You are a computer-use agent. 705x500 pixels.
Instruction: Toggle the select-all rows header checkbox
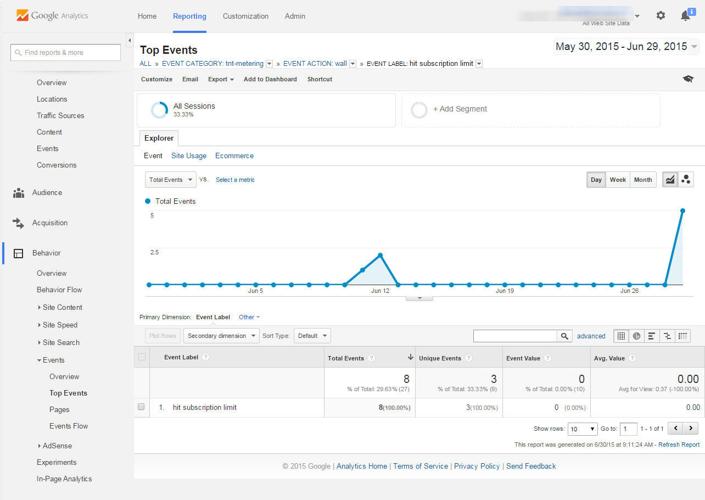click(142, 357)
